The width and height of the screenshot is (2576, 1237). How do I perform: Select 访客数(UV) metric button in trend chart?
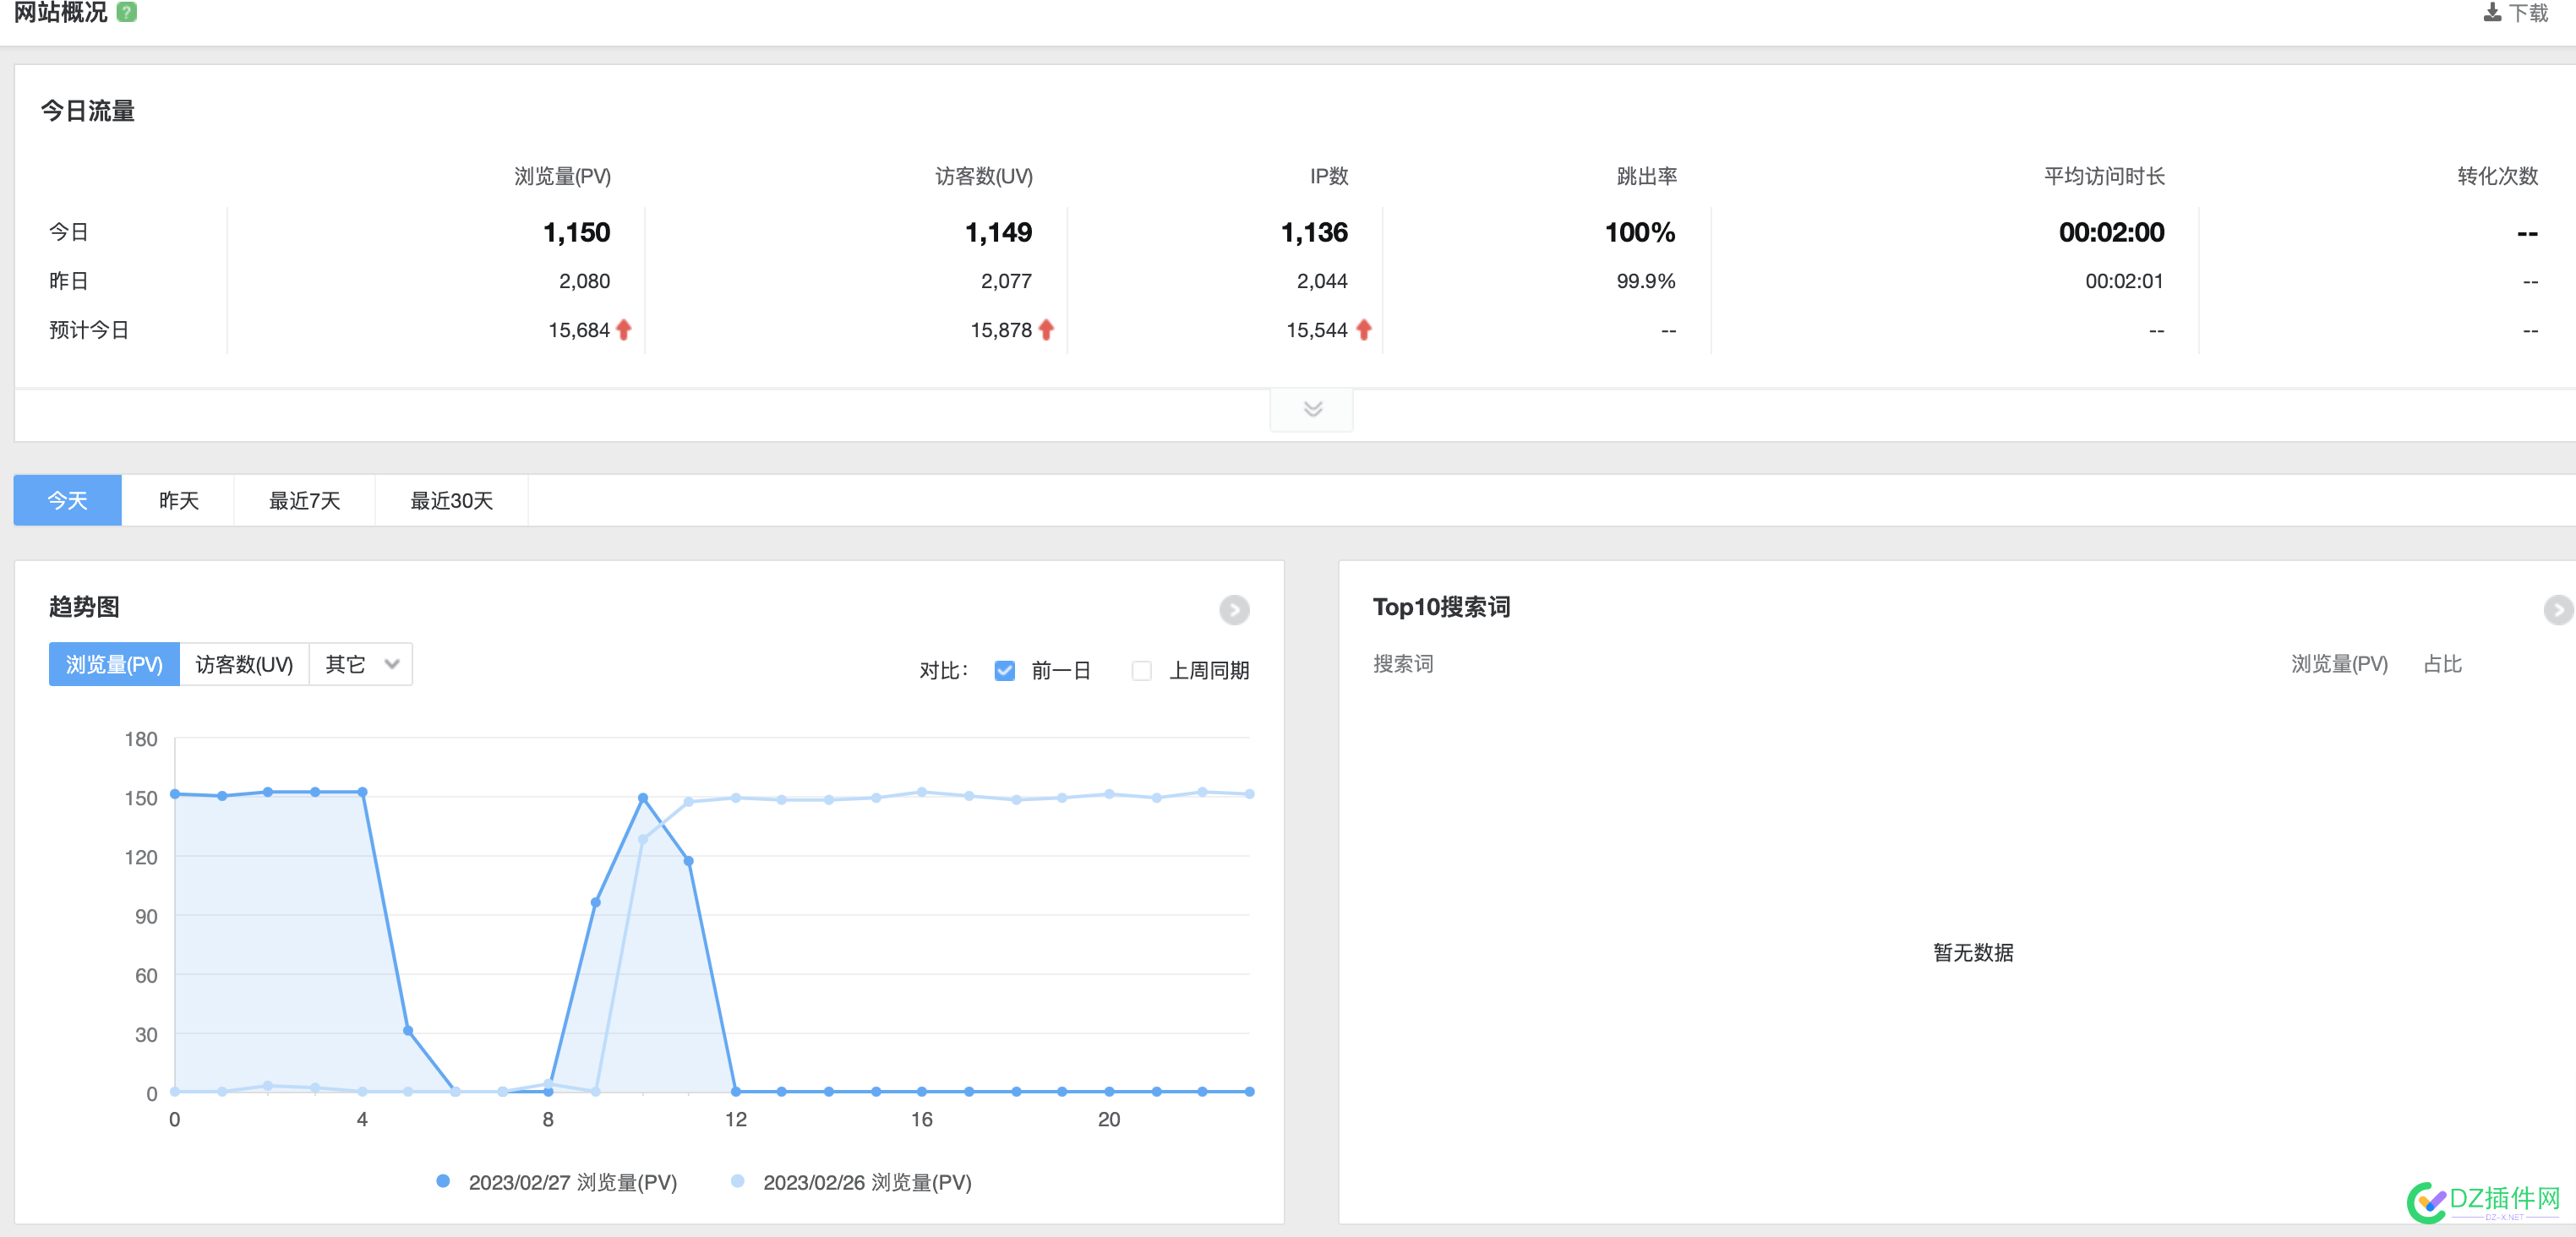pyautogui.click(x=244, y=664)
